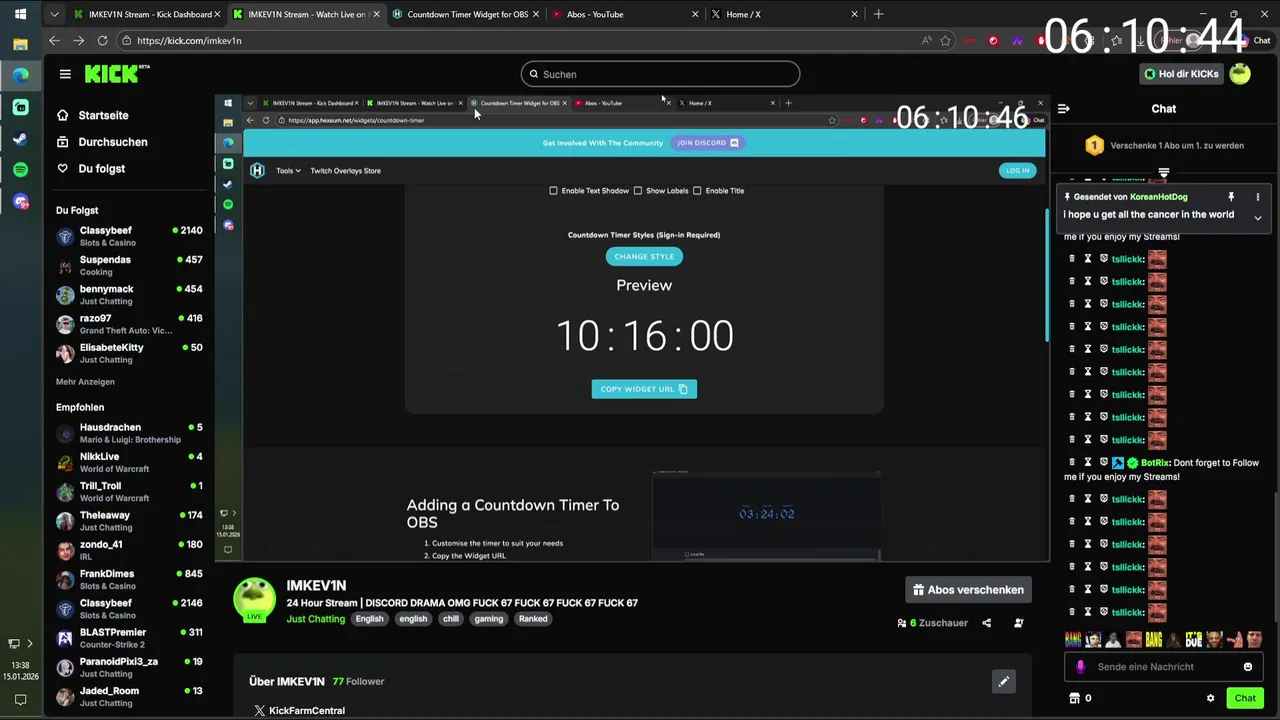Open the Theleaway recommended channel
The image size is (1280, 720).
pos(129,521)
